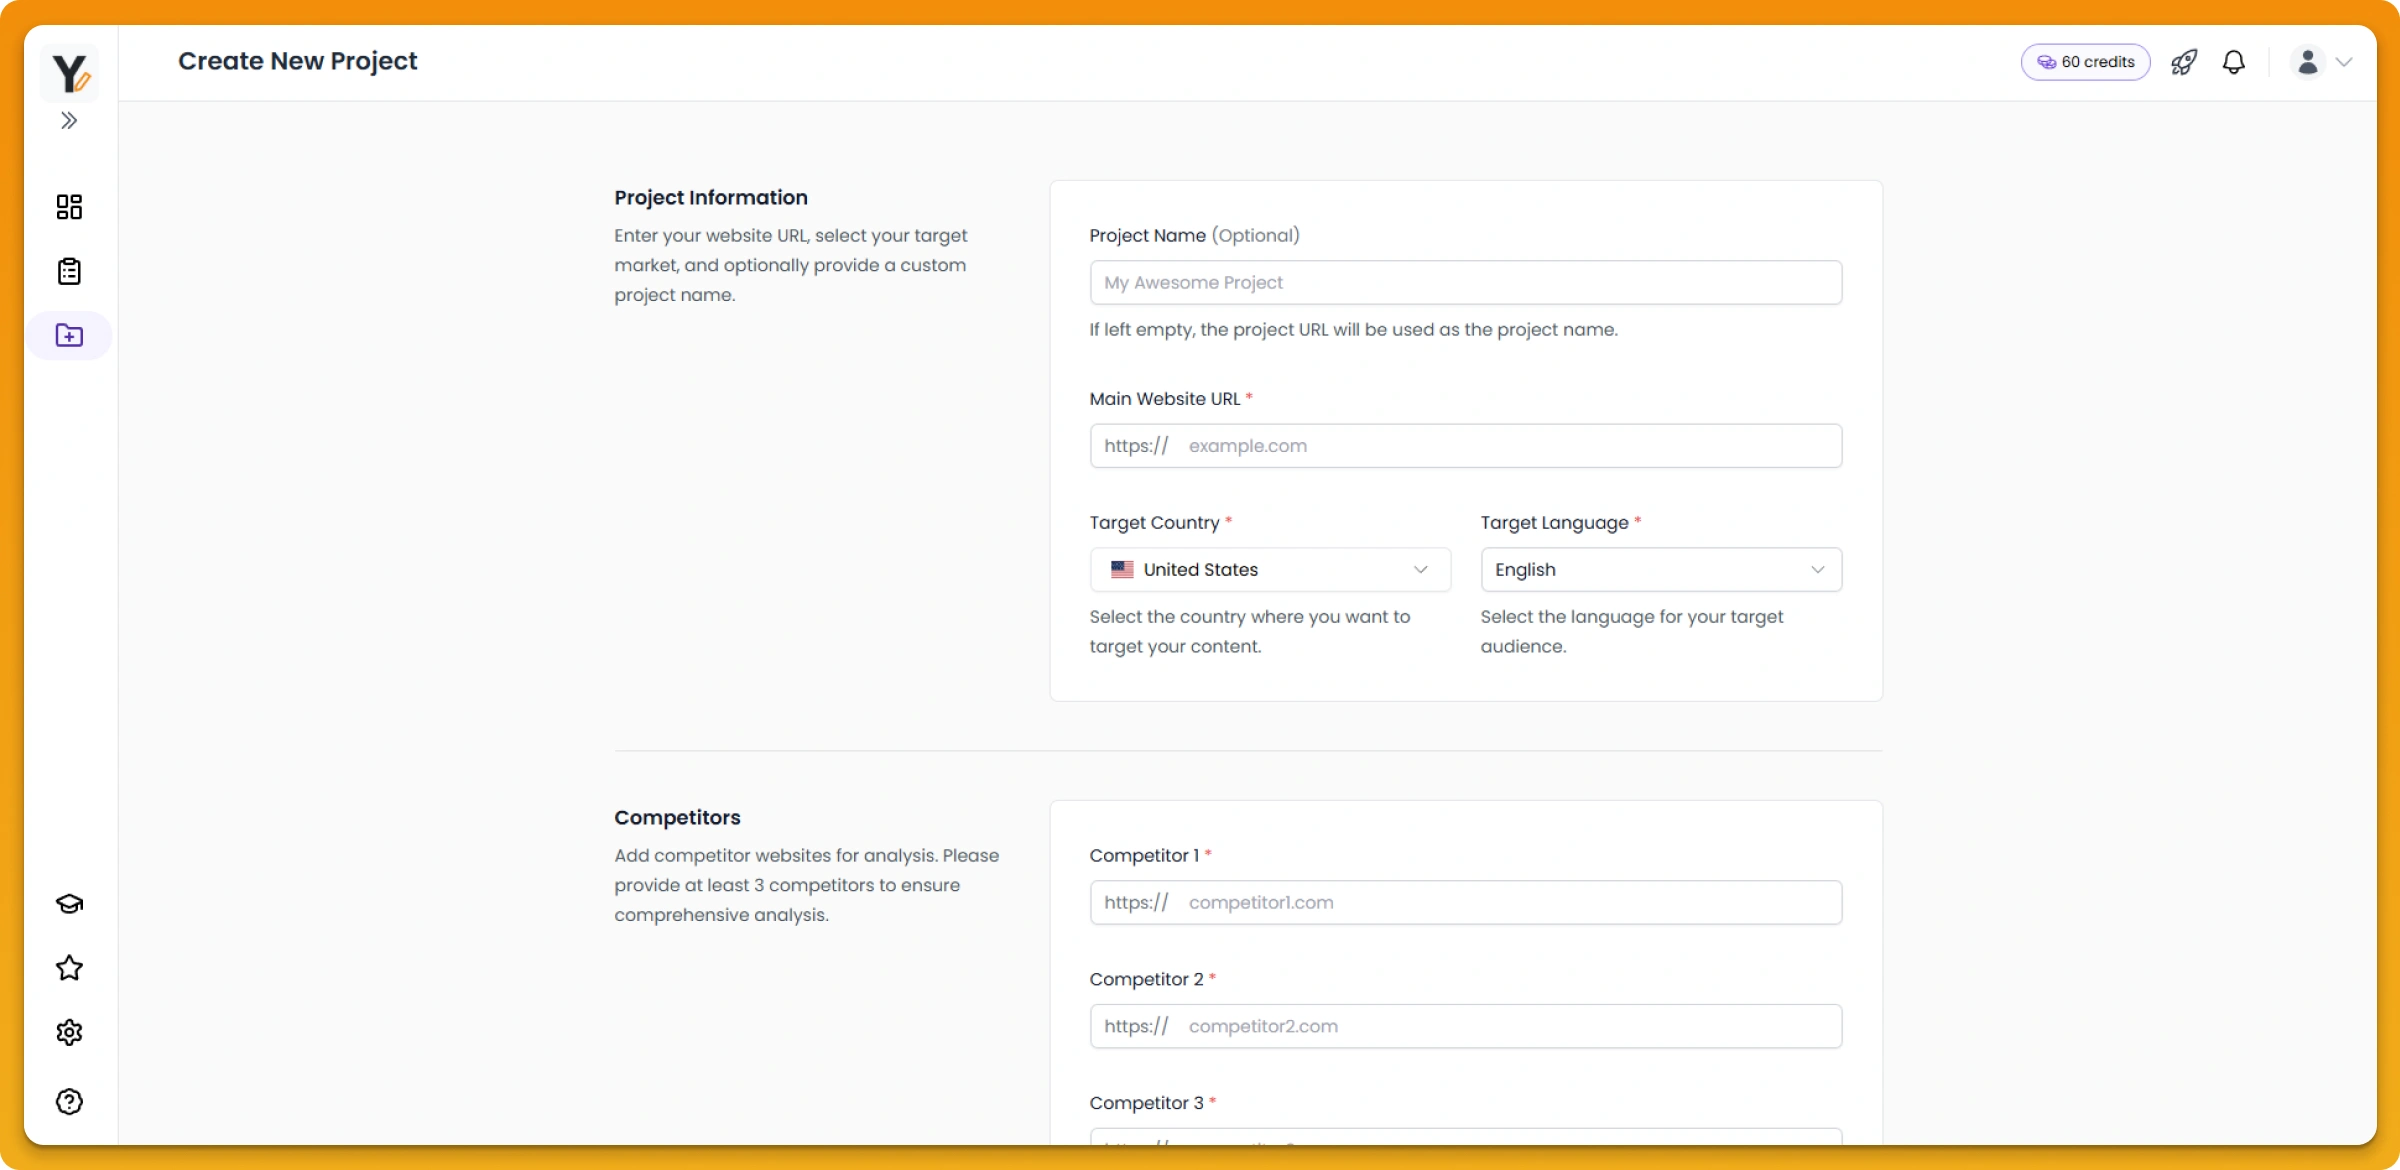Screen dimensions: 2400x1170
Task: Expand the Target Language dropdown
Action: coord(1660,570)
